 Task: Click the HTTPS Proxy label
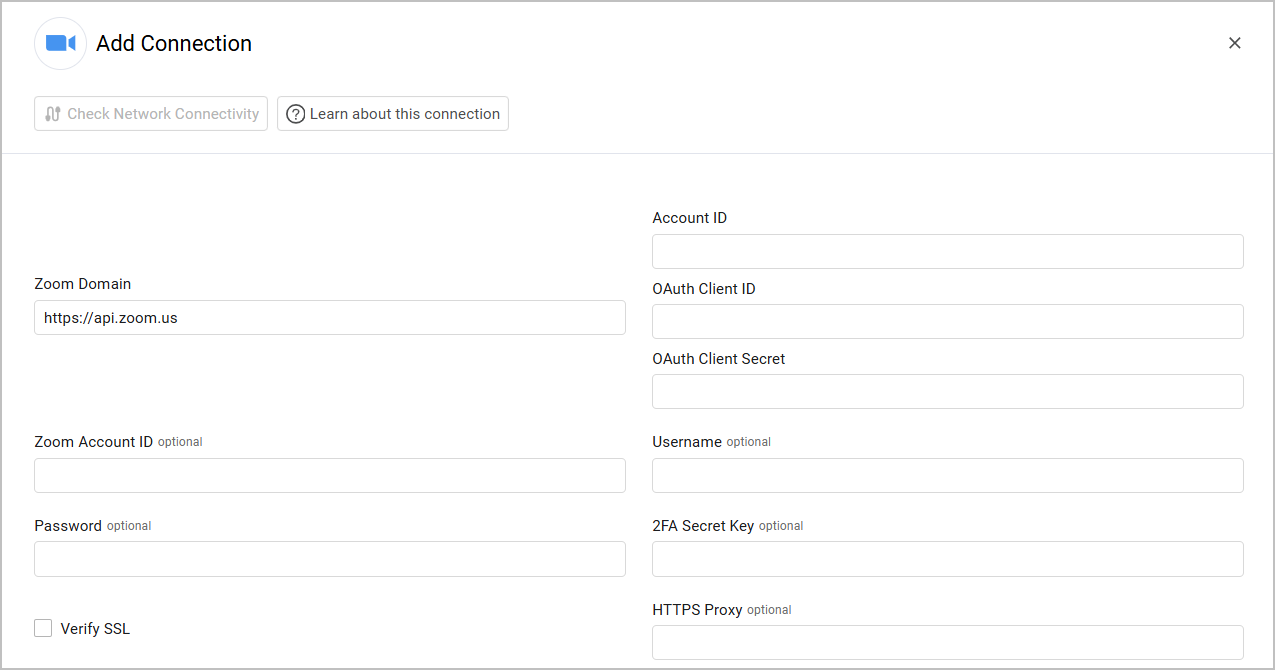pyautogui.click(x=697, y=609)
